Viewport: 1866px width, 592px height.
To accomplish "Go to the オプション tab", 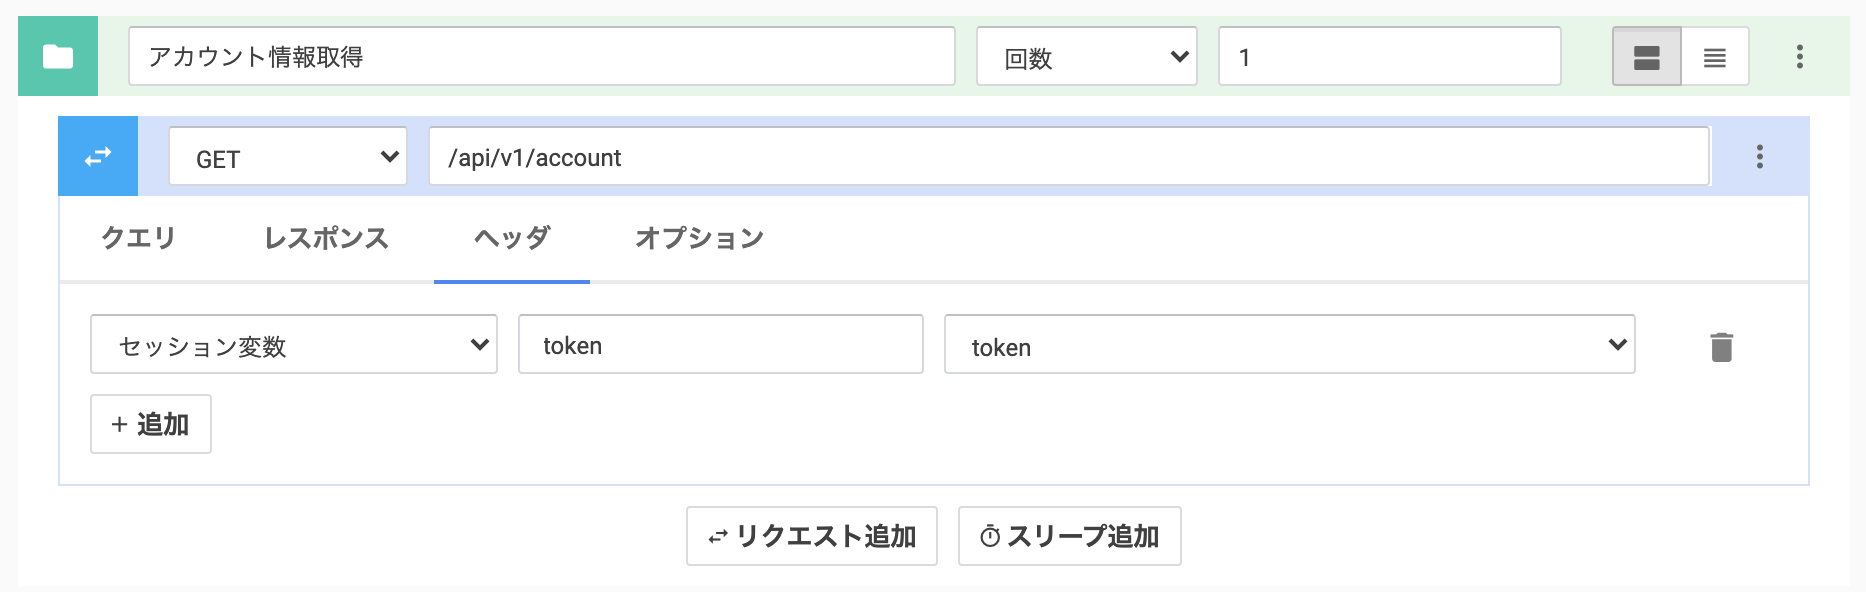I will click(699, 238).
